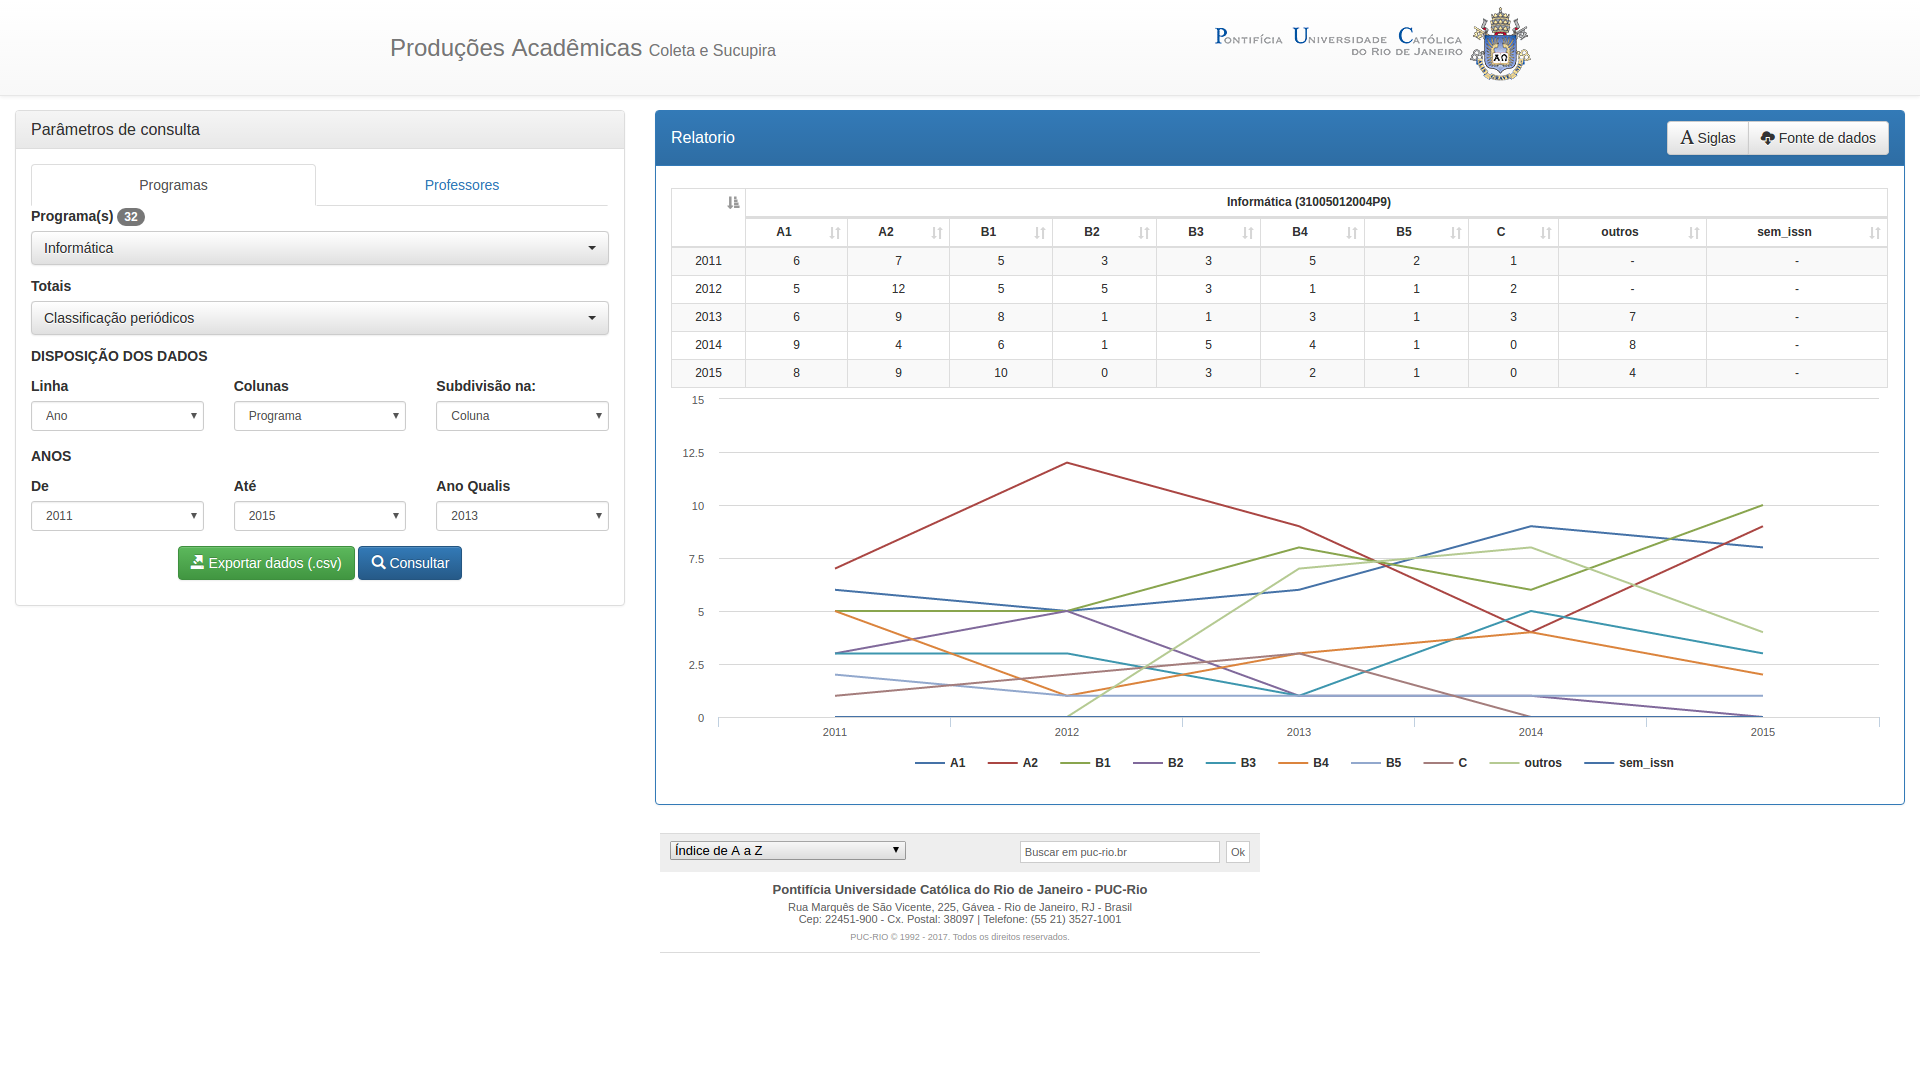Click sort arrows icon for B1 column
Image resolution: width=1920 pixels, height=1080 pixels.
coord(1040,233)
